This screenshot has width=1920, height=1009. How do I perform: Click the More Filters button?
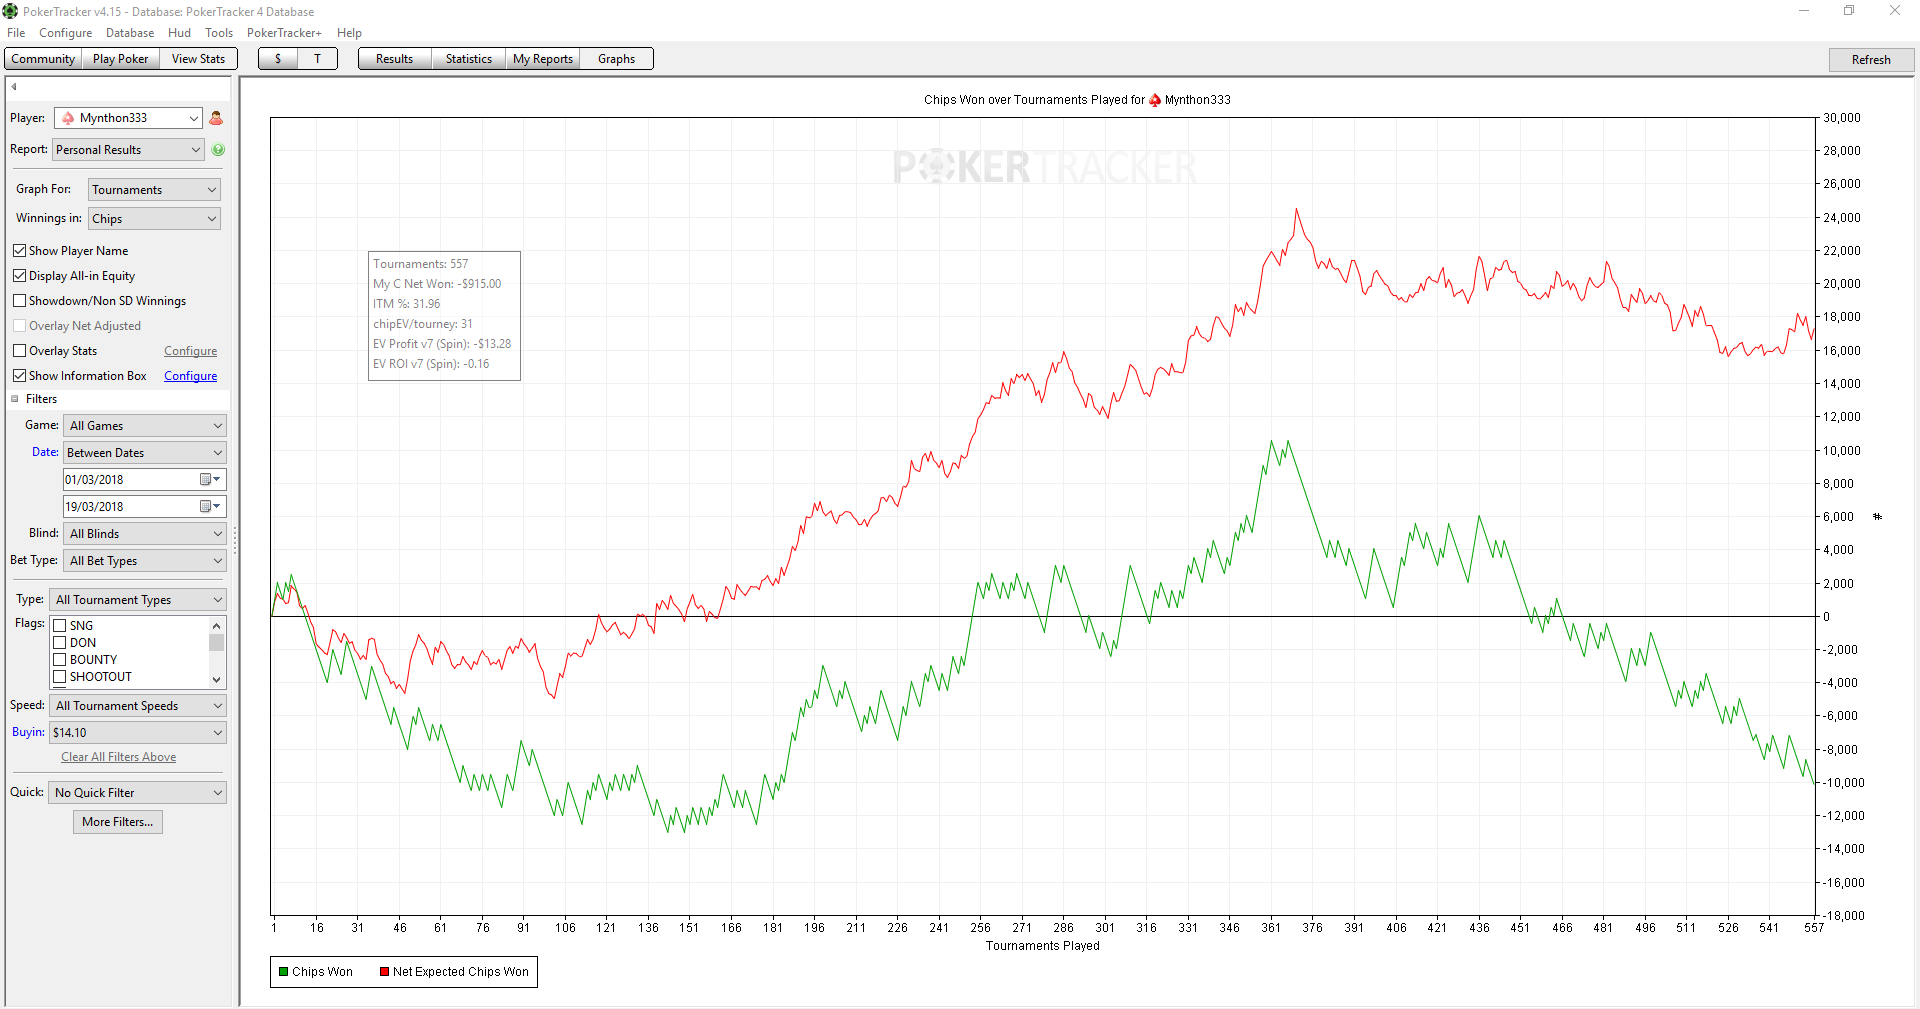point(118,822)
